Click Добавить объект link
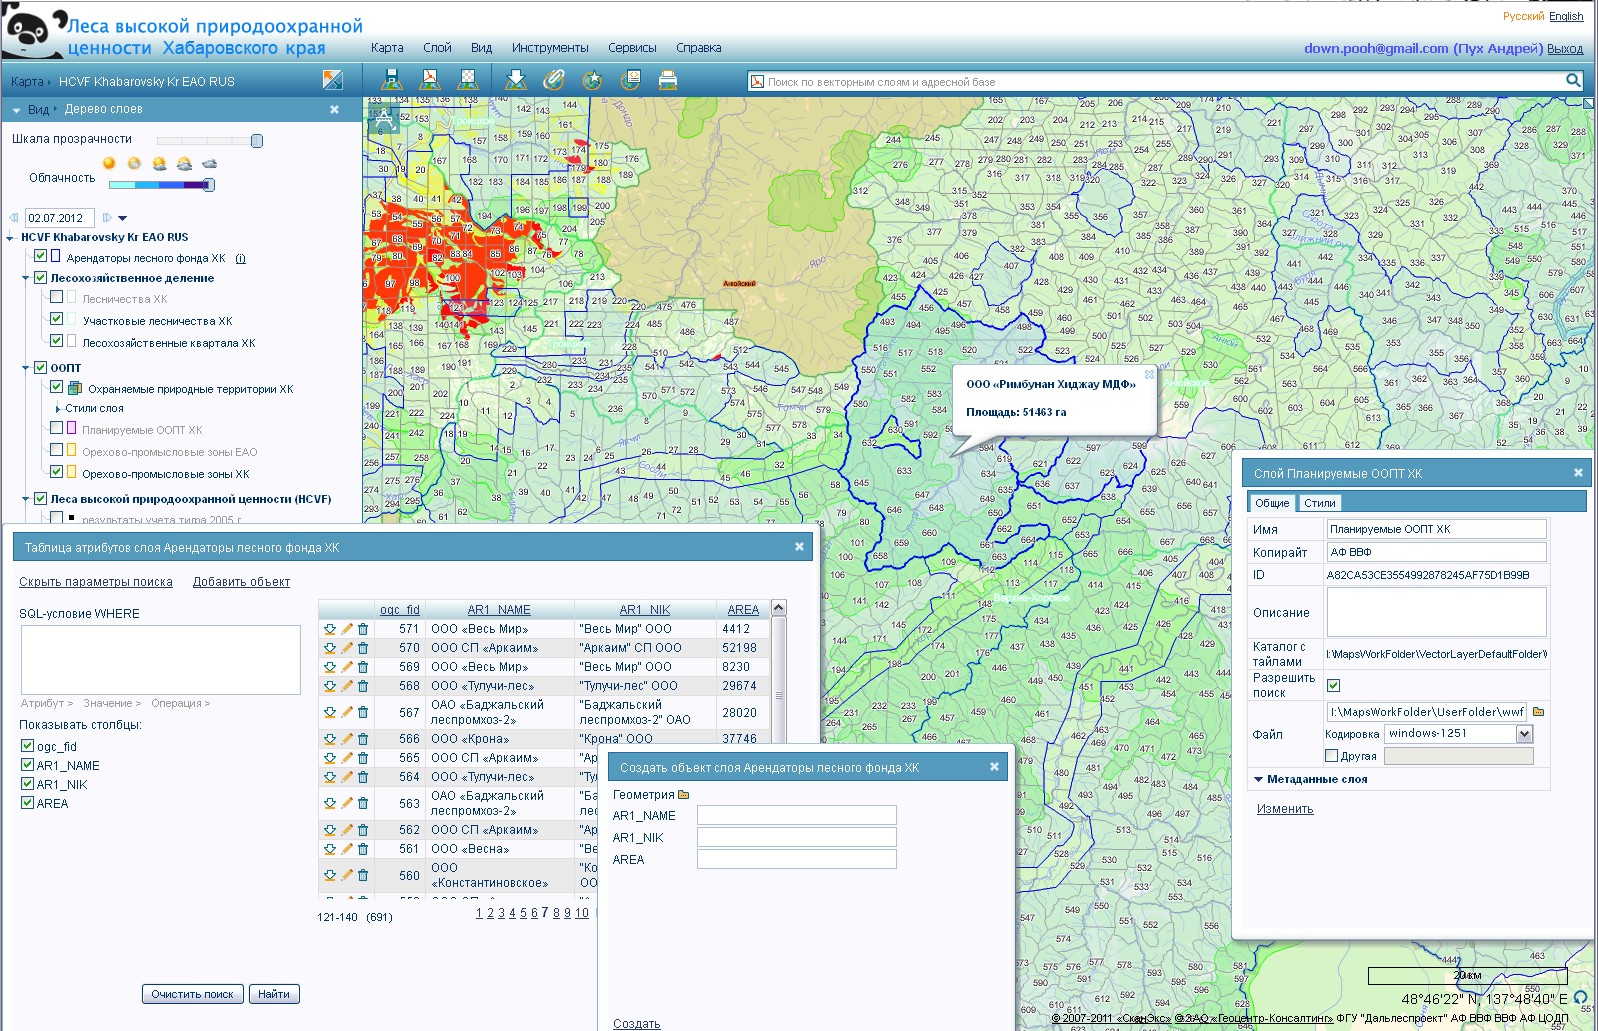Screen dimensions: 1598x1031 (x=242, y=582)
